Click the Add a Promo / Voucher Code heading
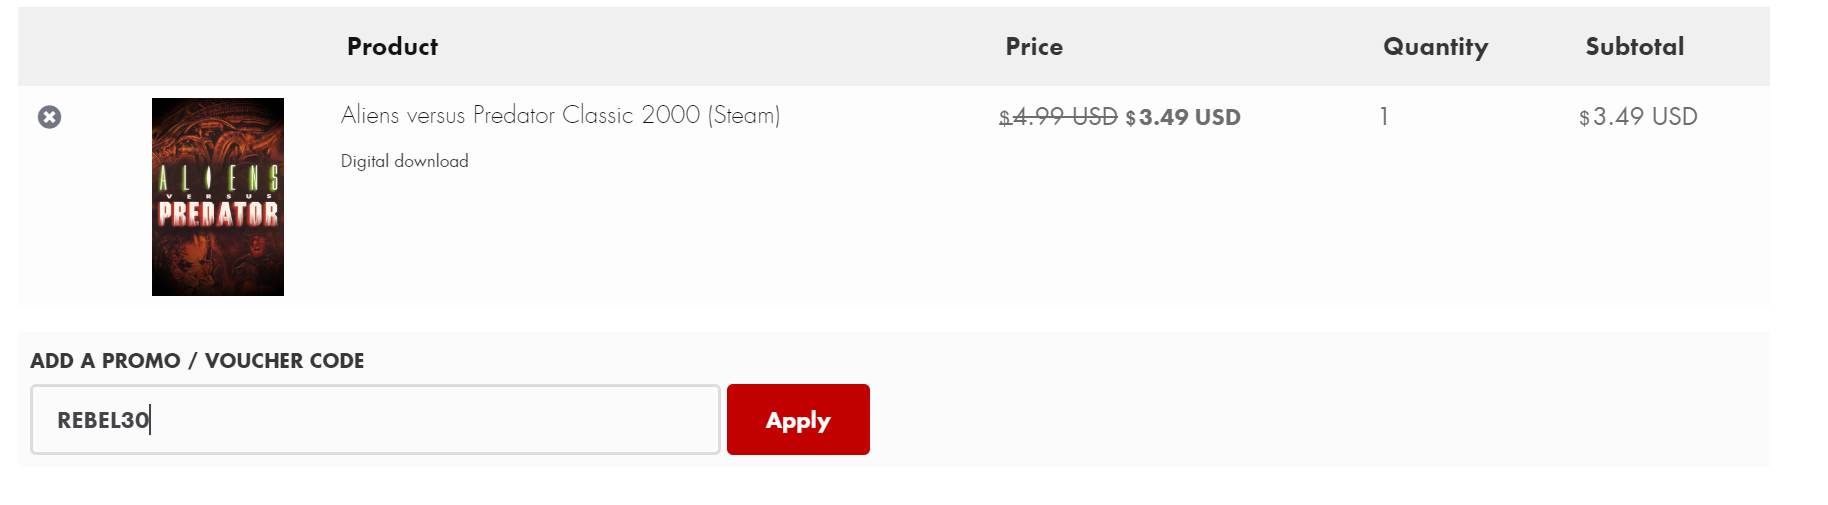Screen dimensions: 1828x505 coord(197,361)
